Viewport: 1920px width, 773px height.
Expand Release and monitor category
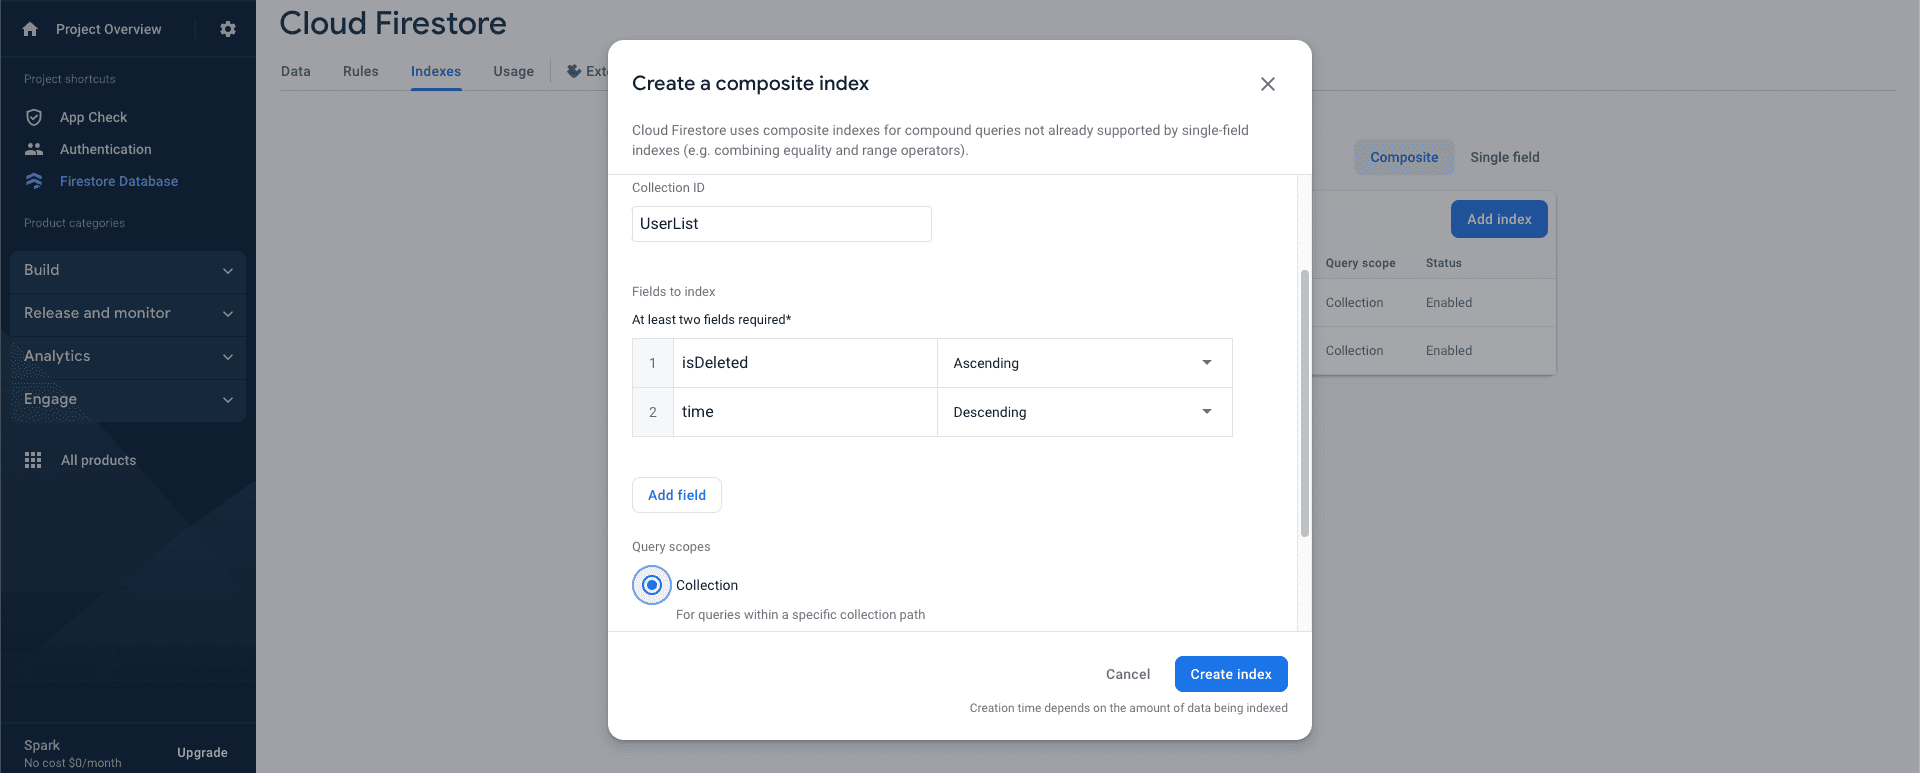(128, 313)
